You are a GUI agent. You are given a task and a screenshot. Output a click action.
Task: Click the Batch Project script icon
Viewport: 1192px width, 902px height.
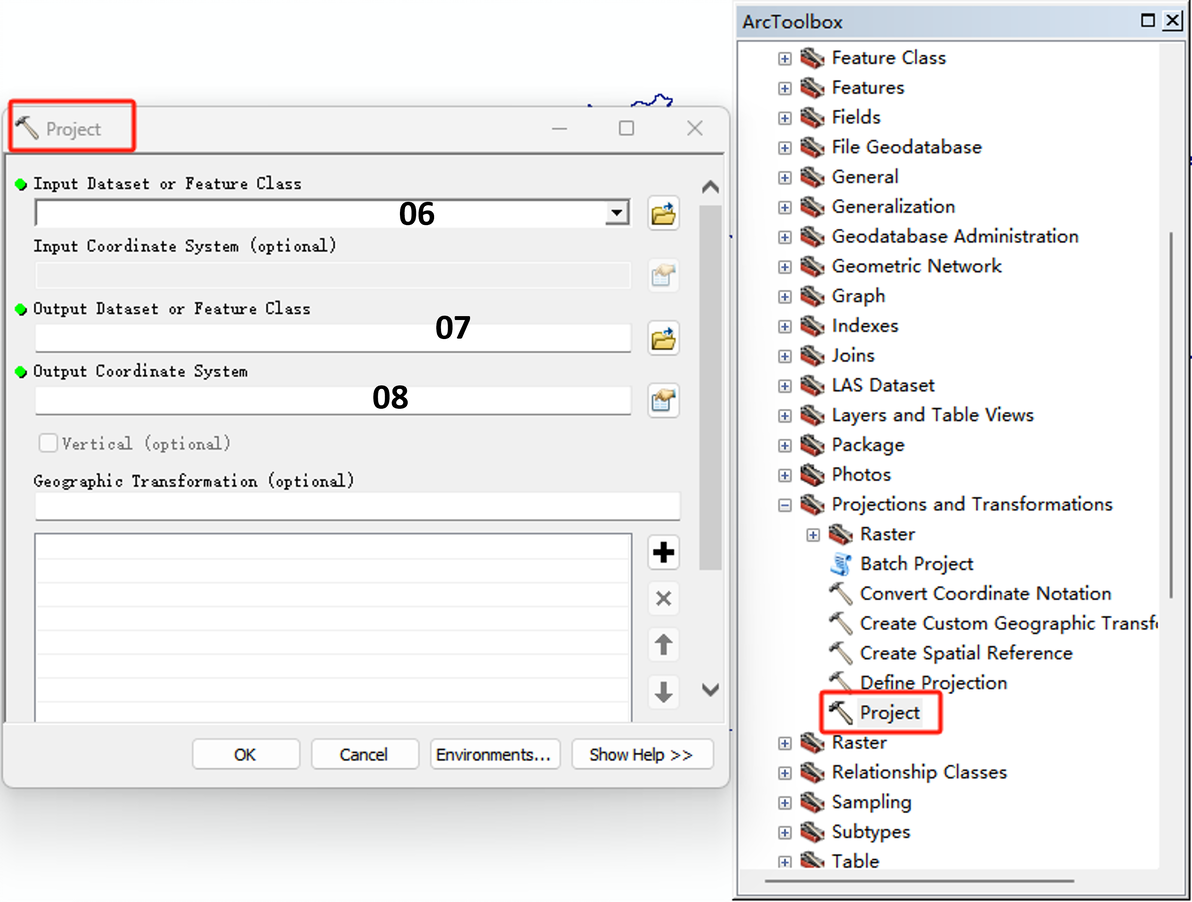tap(840, 564)
